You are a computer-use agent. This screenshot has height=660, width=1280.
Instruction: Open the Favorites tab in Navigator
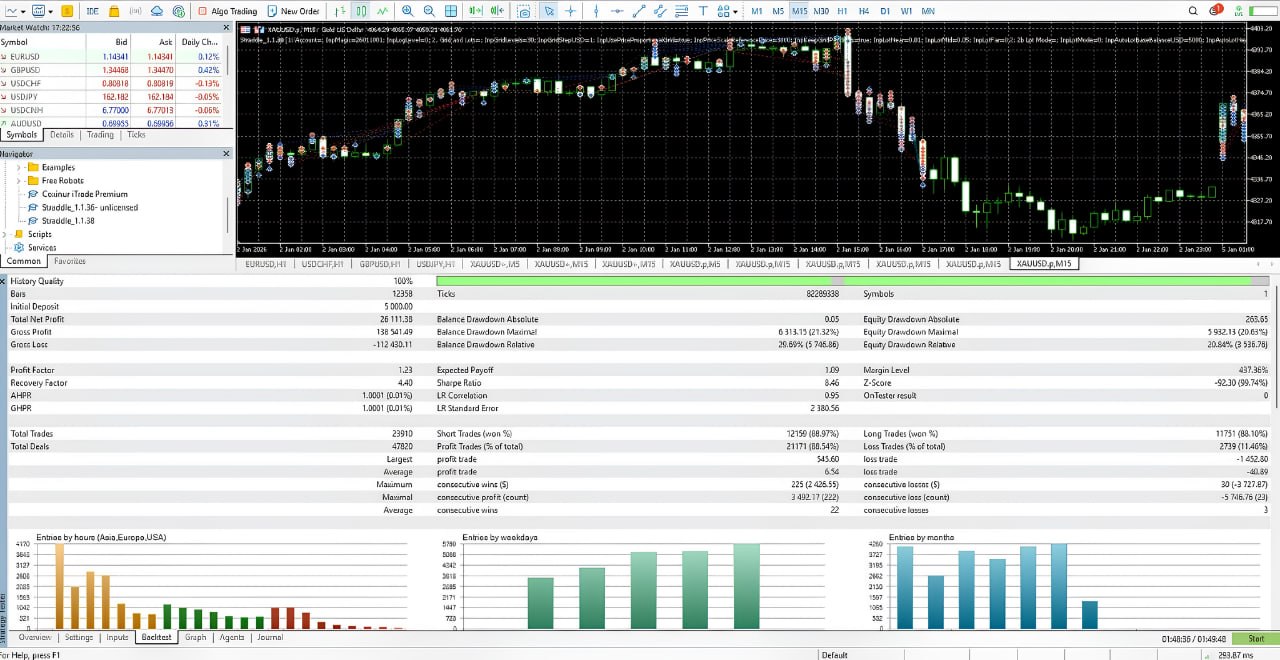point(70,261)
